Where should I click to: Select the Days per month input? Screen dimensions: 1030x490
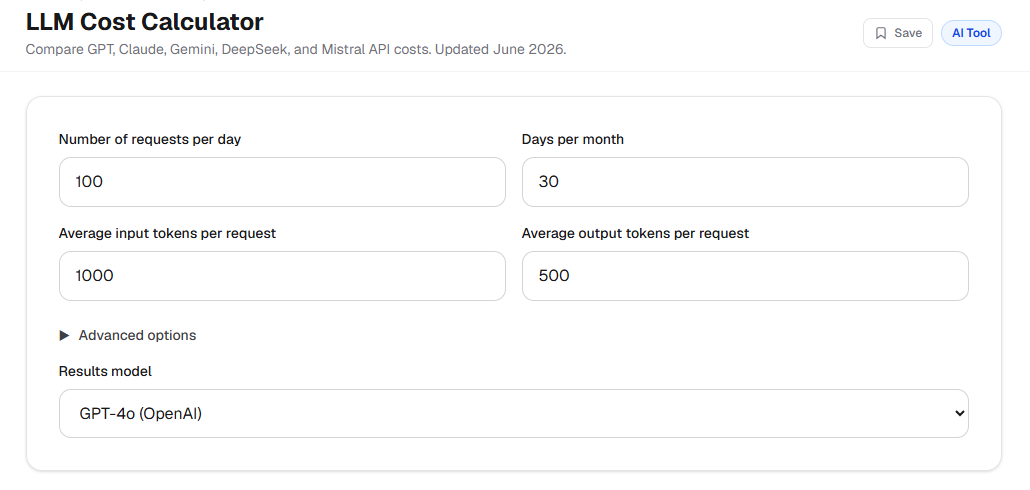click(745, 182)
